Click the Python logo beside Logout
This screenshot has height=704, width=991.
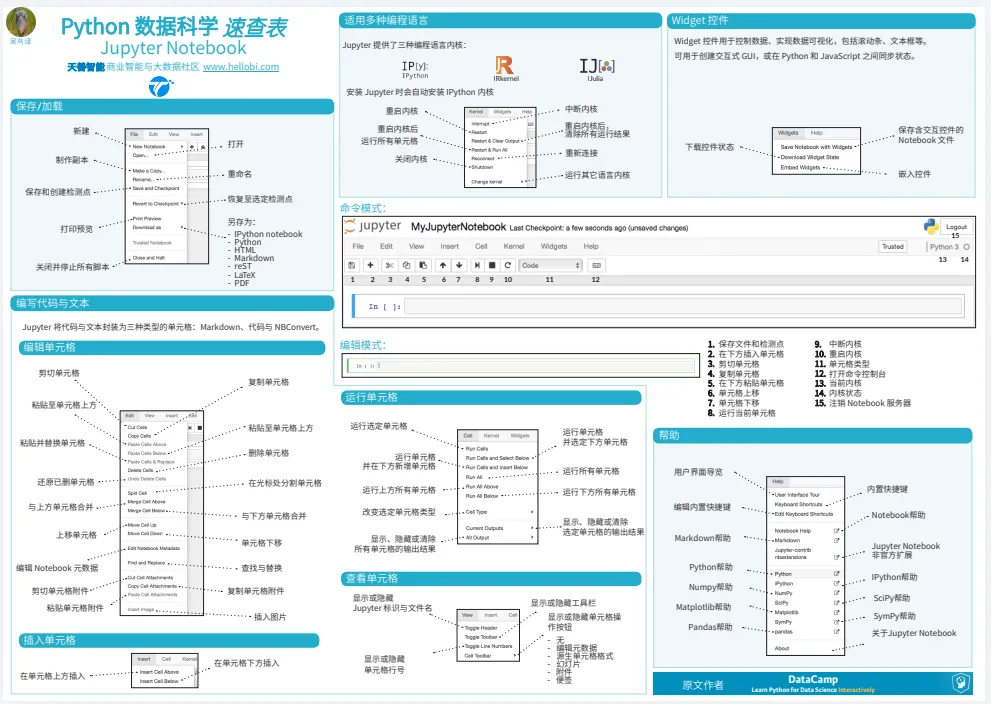pos(930,226)
